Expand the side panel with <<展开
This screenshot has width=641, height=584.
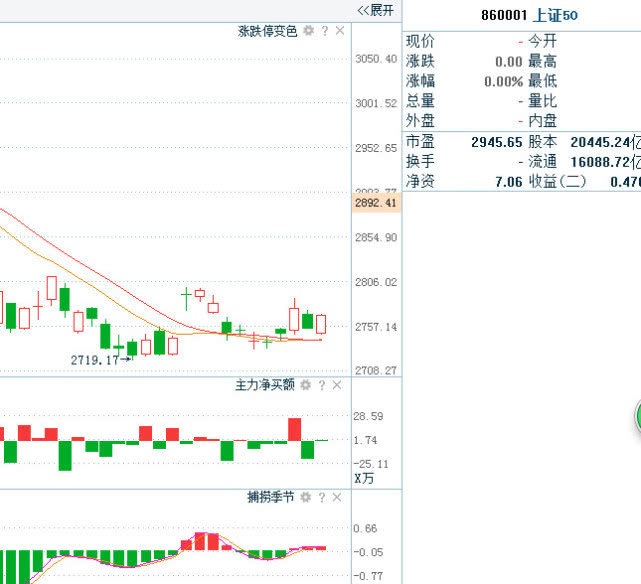(376, 10)
